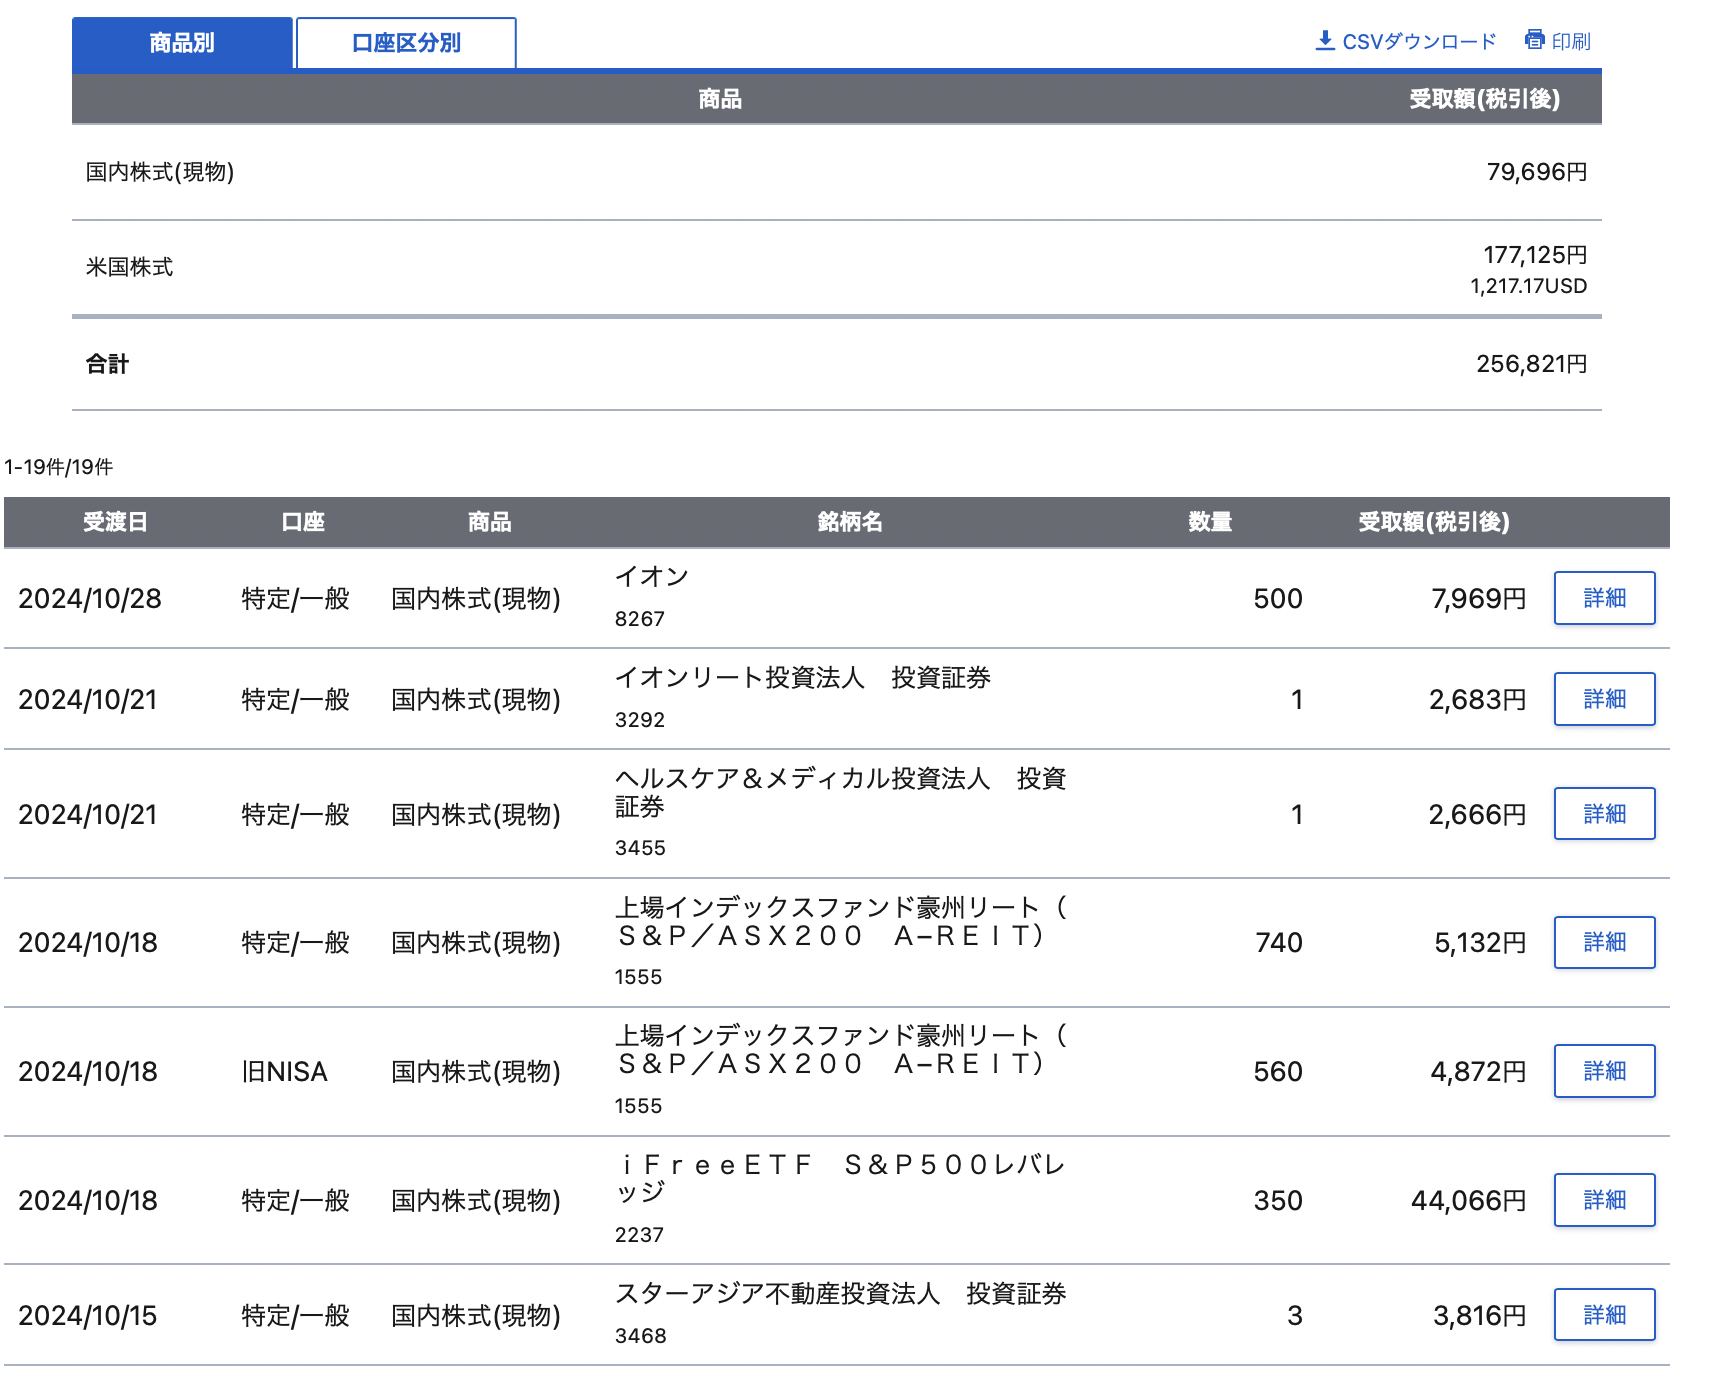Viewport: 1714px width, 1376px height.
Task: Open 詳細 for ヘルスケア＆メディカル投資法人 3455
Action: tap(1604, 814)
